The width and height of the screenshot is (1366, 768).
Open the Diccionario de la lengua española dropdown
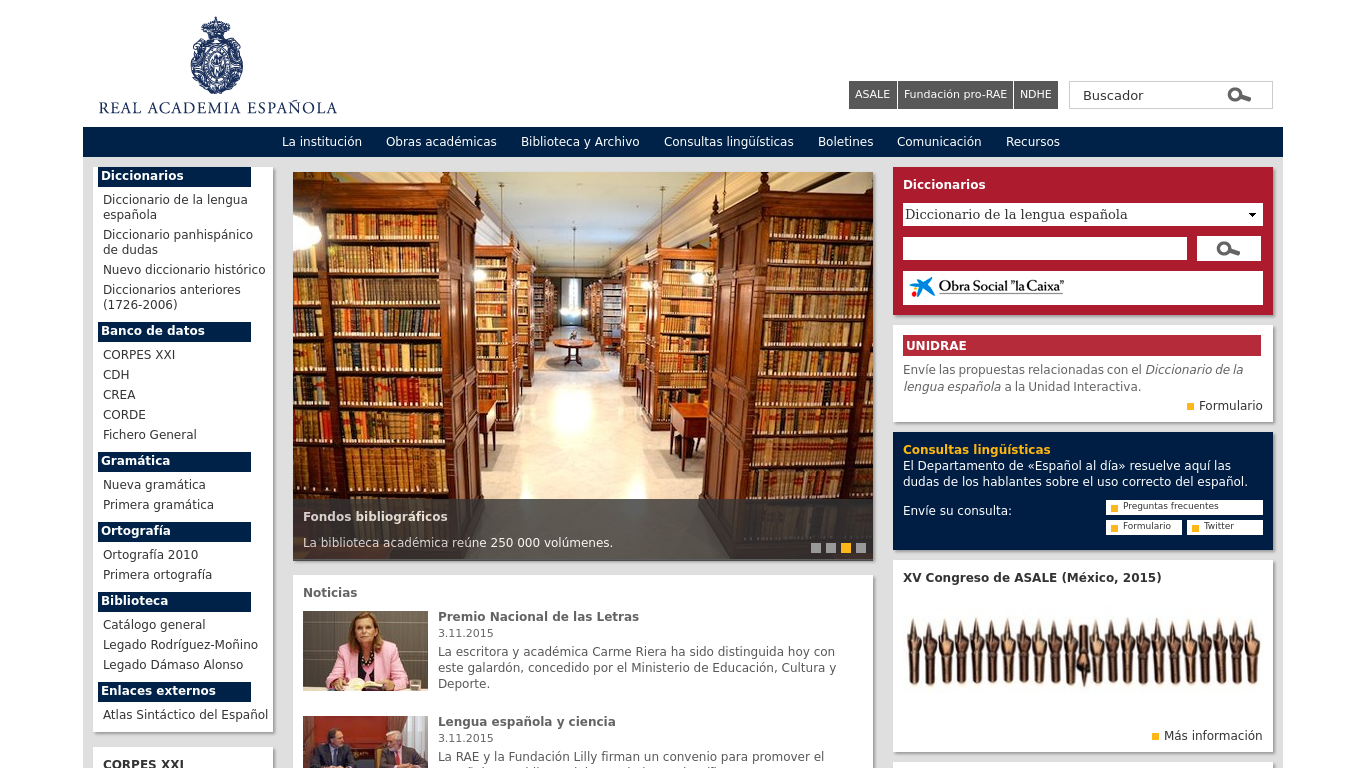pos(1082,215)
